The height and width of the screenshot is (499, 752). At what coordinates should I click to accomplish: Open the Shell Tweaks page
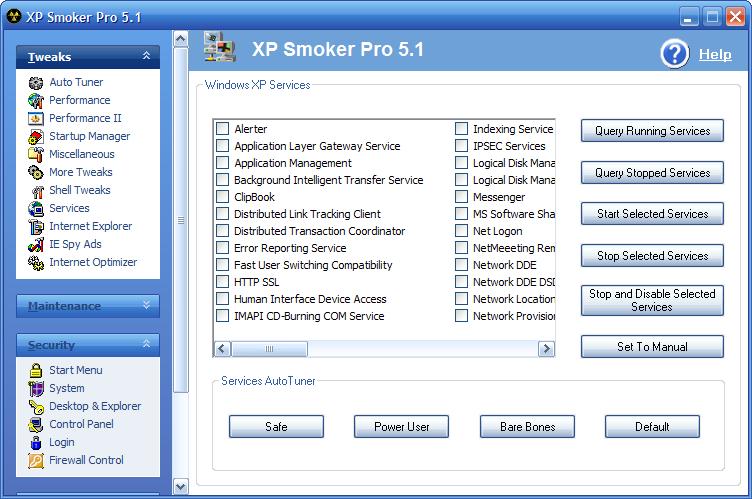[x=80, y=190]
